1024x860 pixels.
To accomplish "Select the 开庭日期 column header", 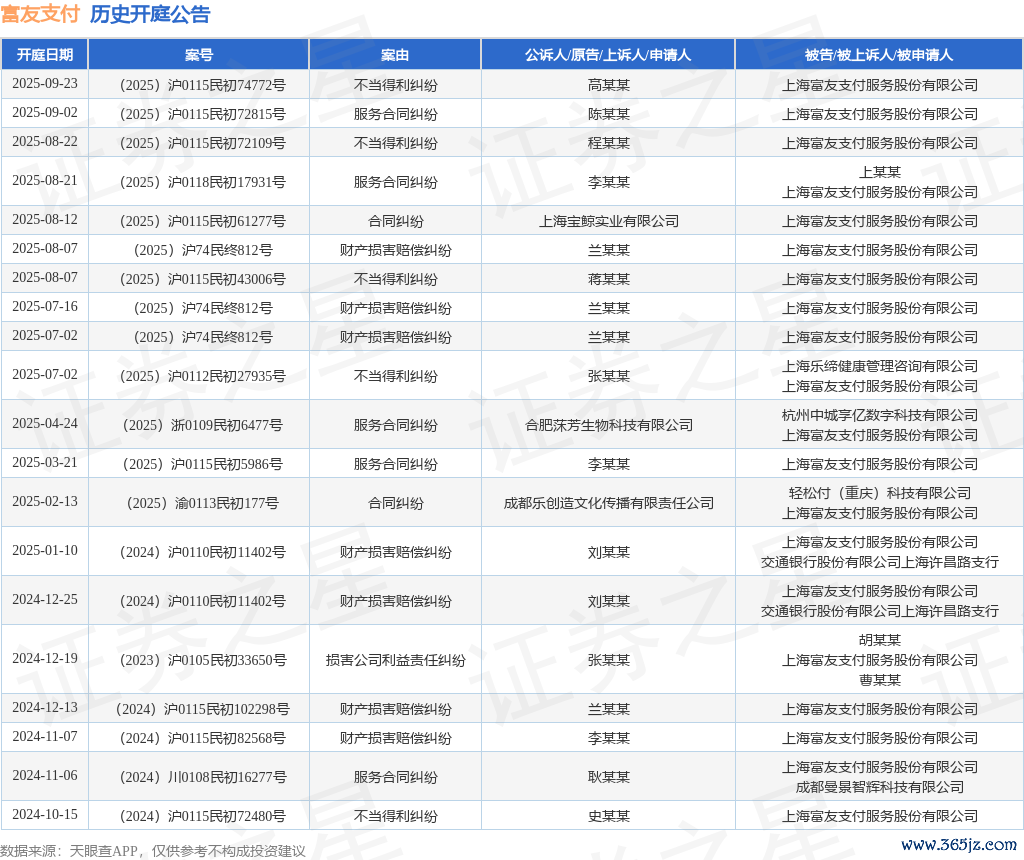I will 45,55.
